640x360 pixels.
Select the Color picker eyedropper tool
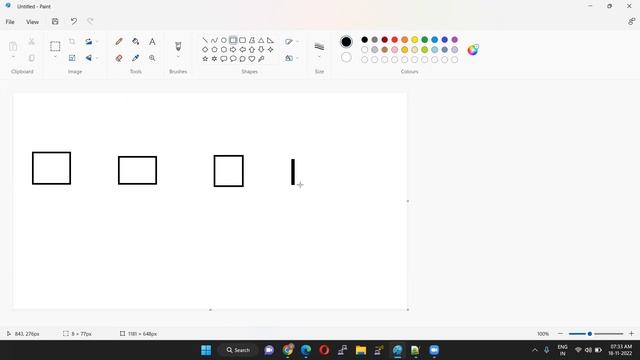(136, 58)
